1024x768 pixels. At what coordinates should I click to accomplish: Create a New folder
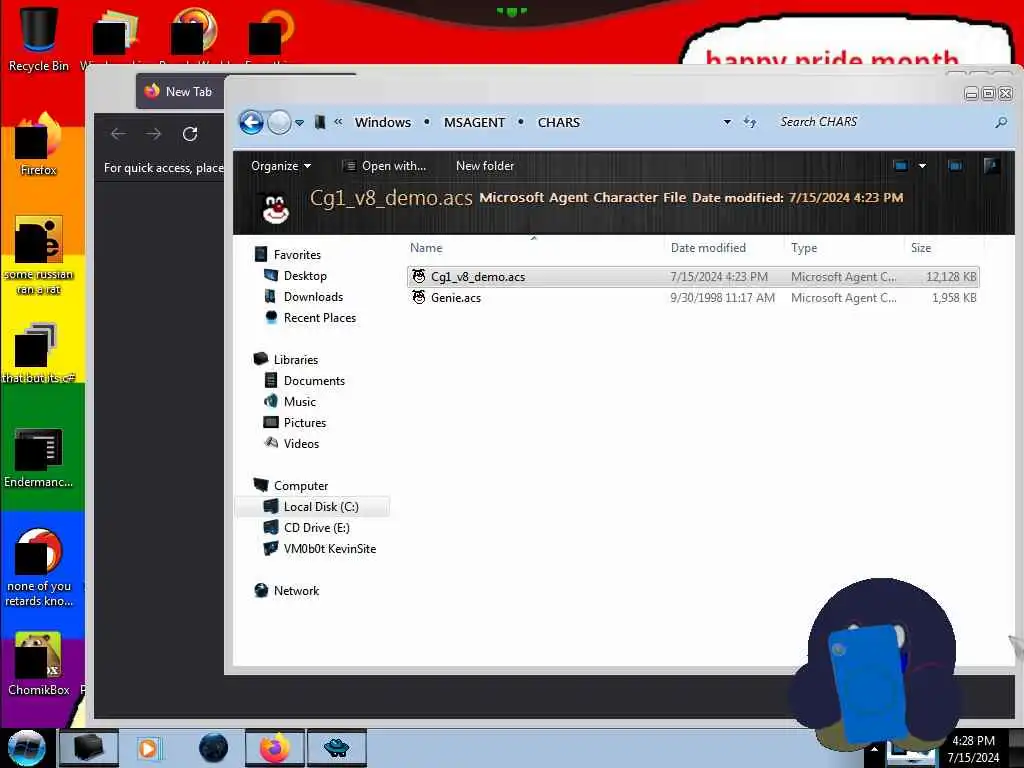click(485, 166)
